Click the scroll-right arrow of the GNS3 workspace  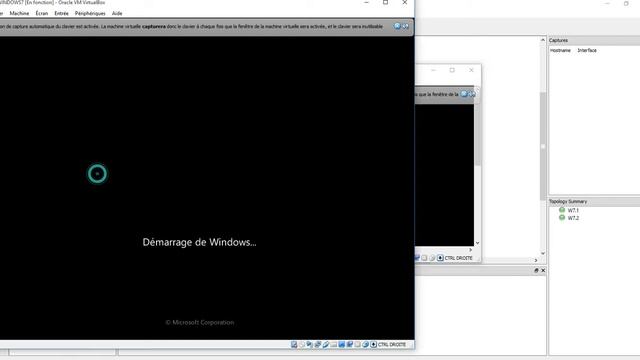[x=536, y=260]
